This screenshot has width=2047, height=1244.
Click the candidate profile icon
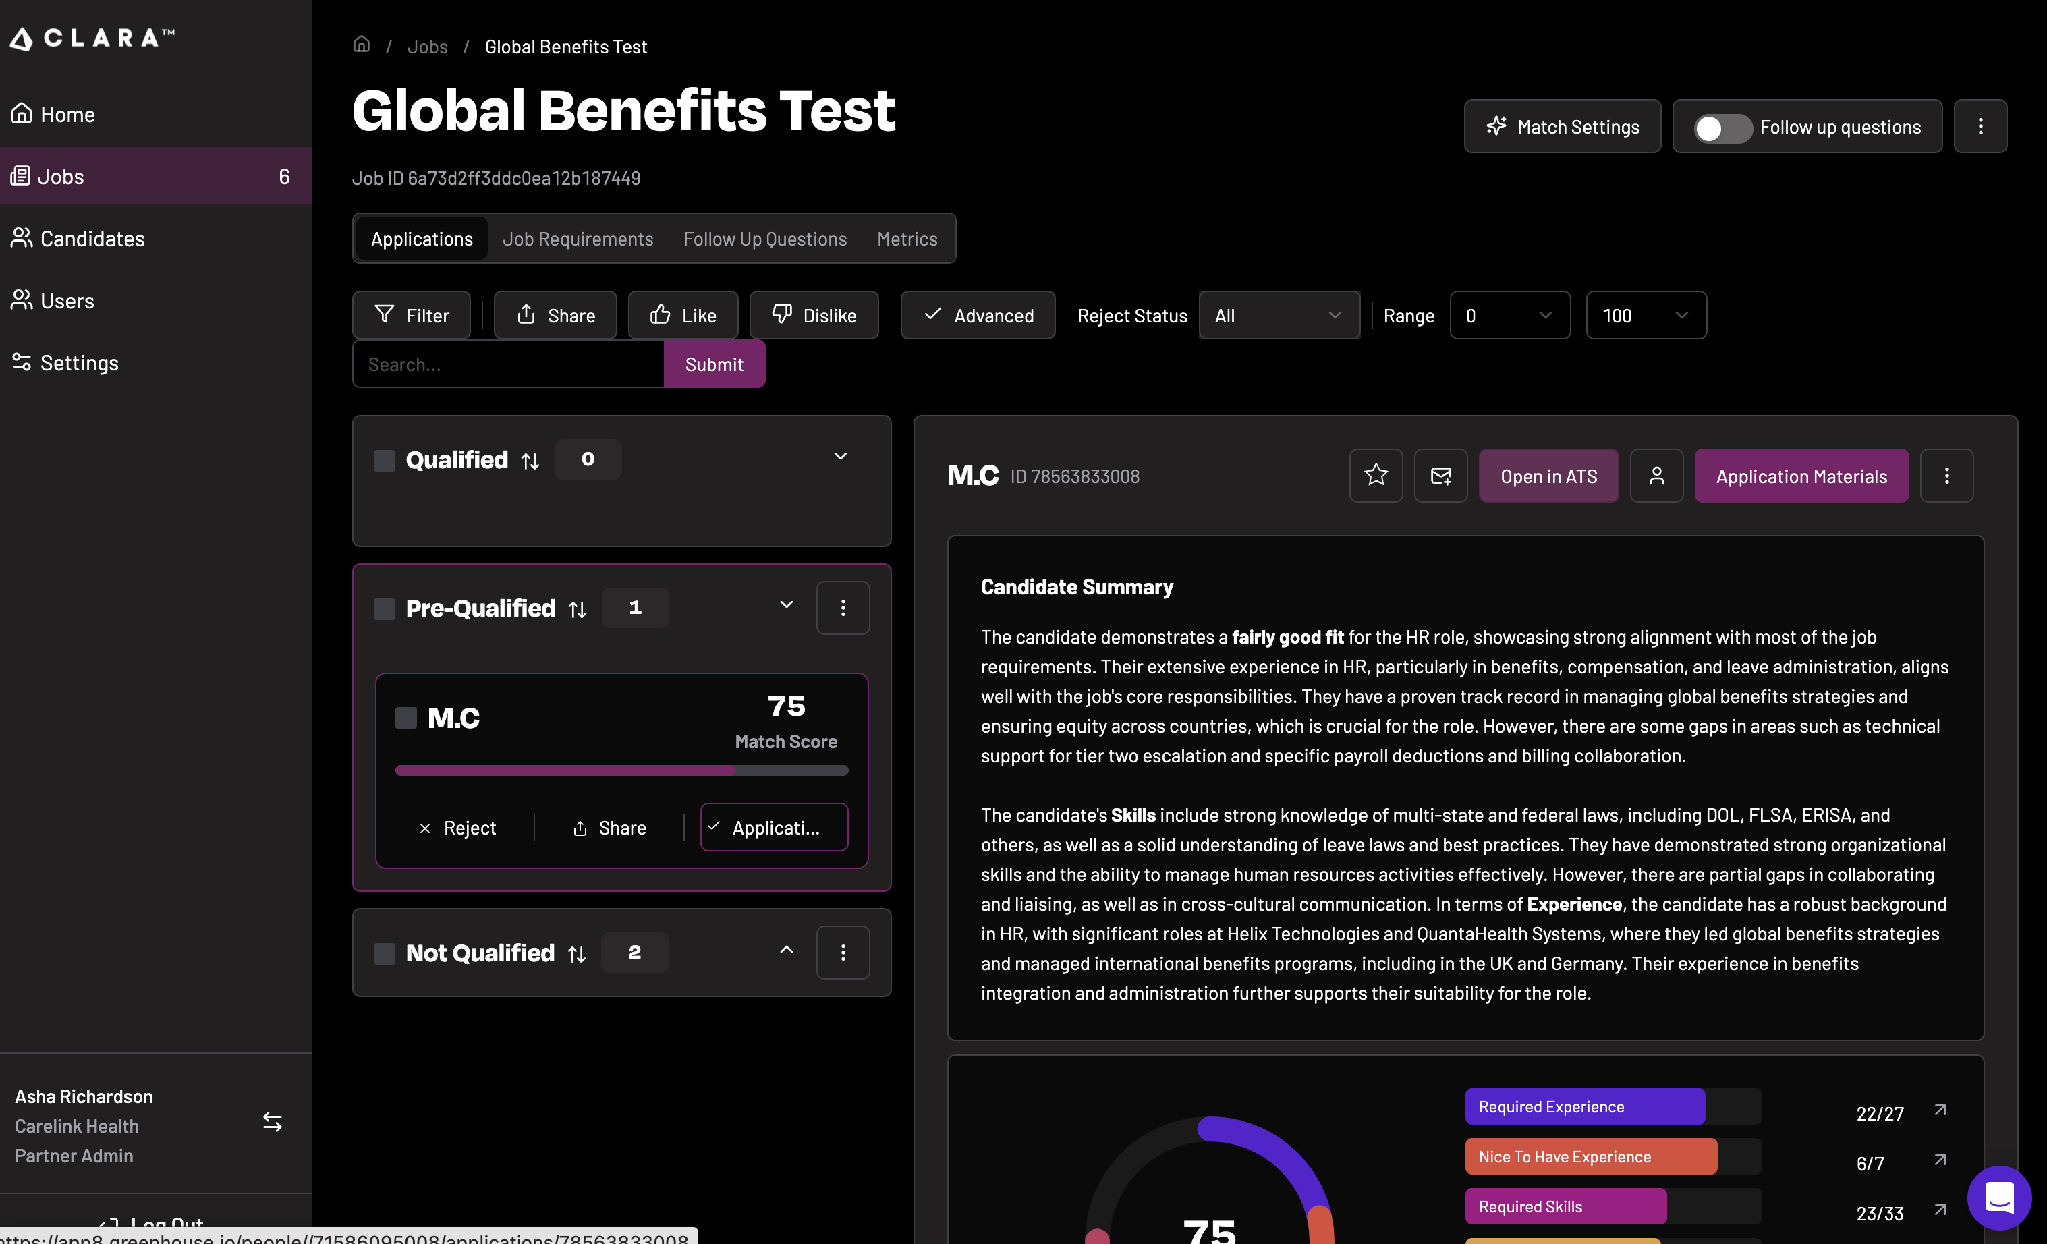[1657, 476]
